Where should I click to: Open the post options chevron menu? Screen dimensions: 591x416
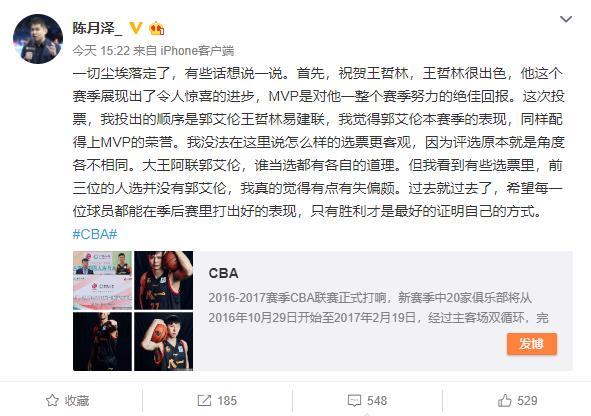pos(566,19)
